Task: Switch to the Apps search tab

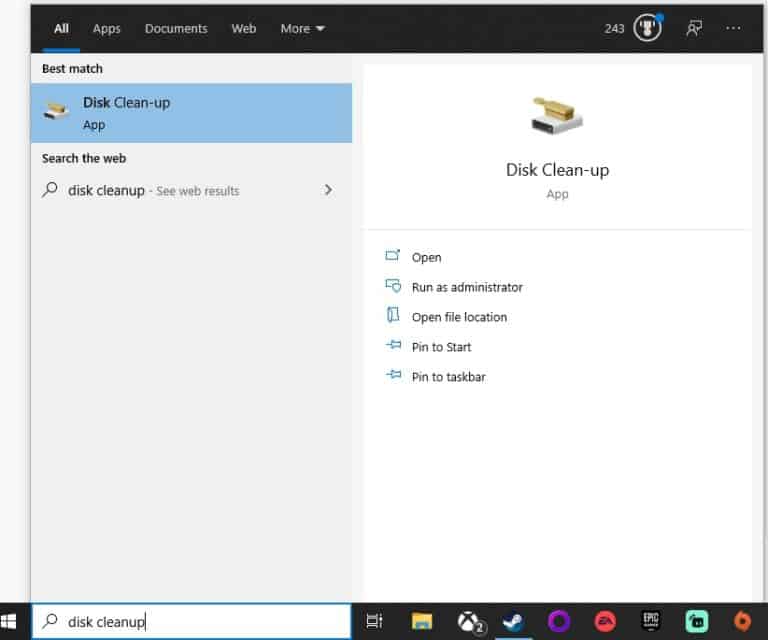Action: click(x=107, y=29)
